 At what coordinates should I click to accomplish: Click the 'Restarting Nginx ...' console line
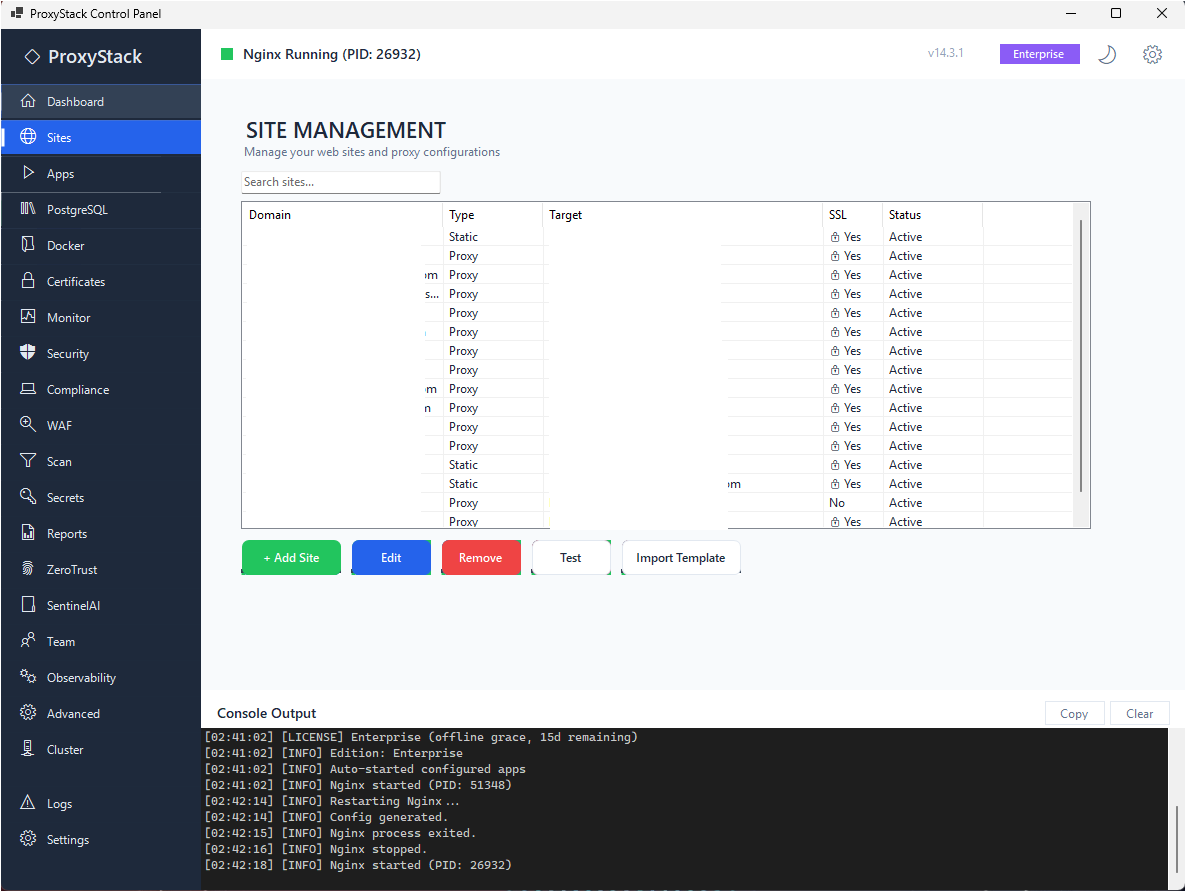point(332,801)
